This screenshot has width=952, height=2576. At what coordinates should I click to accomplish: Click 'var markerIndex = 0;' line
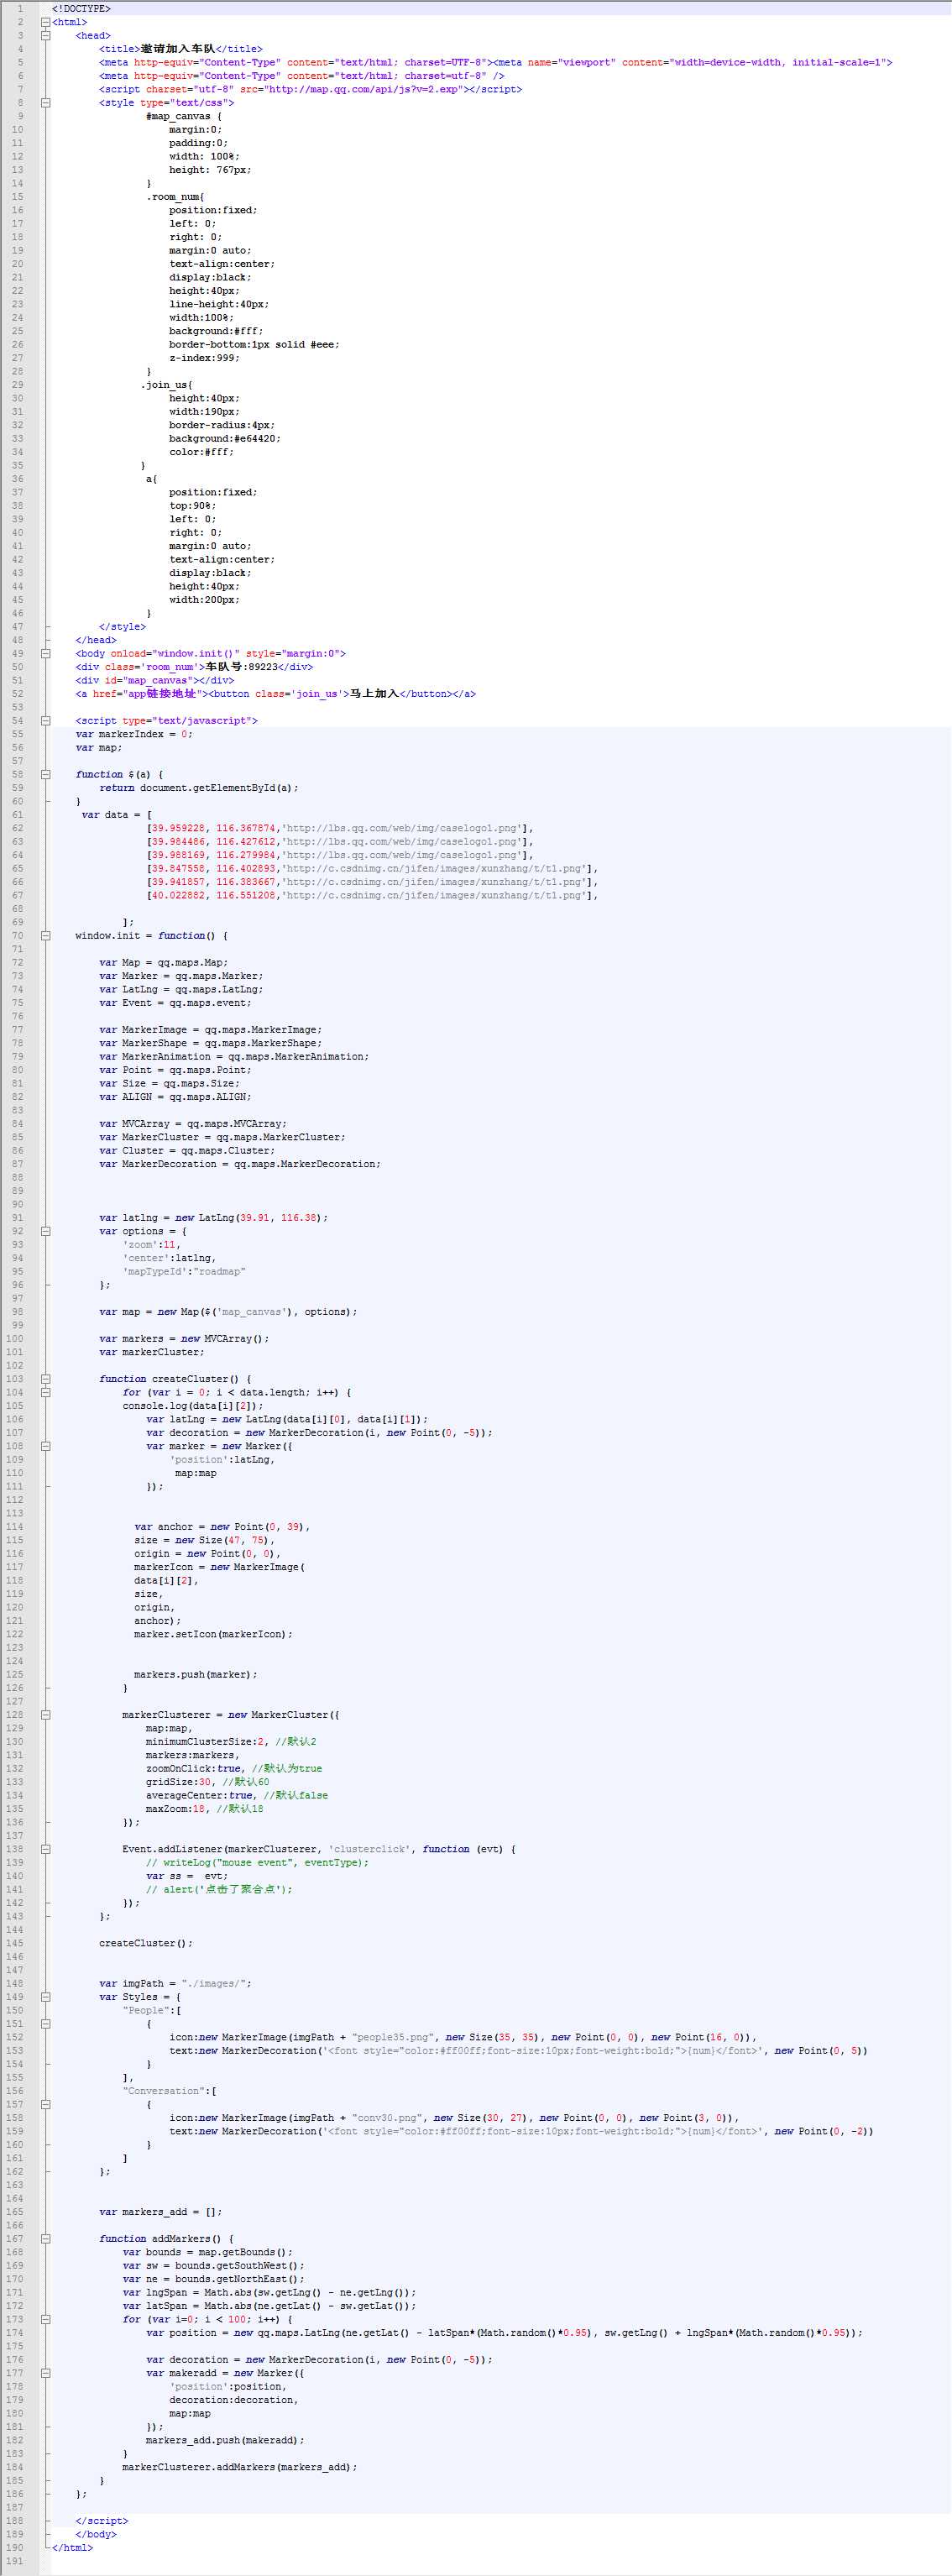134,734
